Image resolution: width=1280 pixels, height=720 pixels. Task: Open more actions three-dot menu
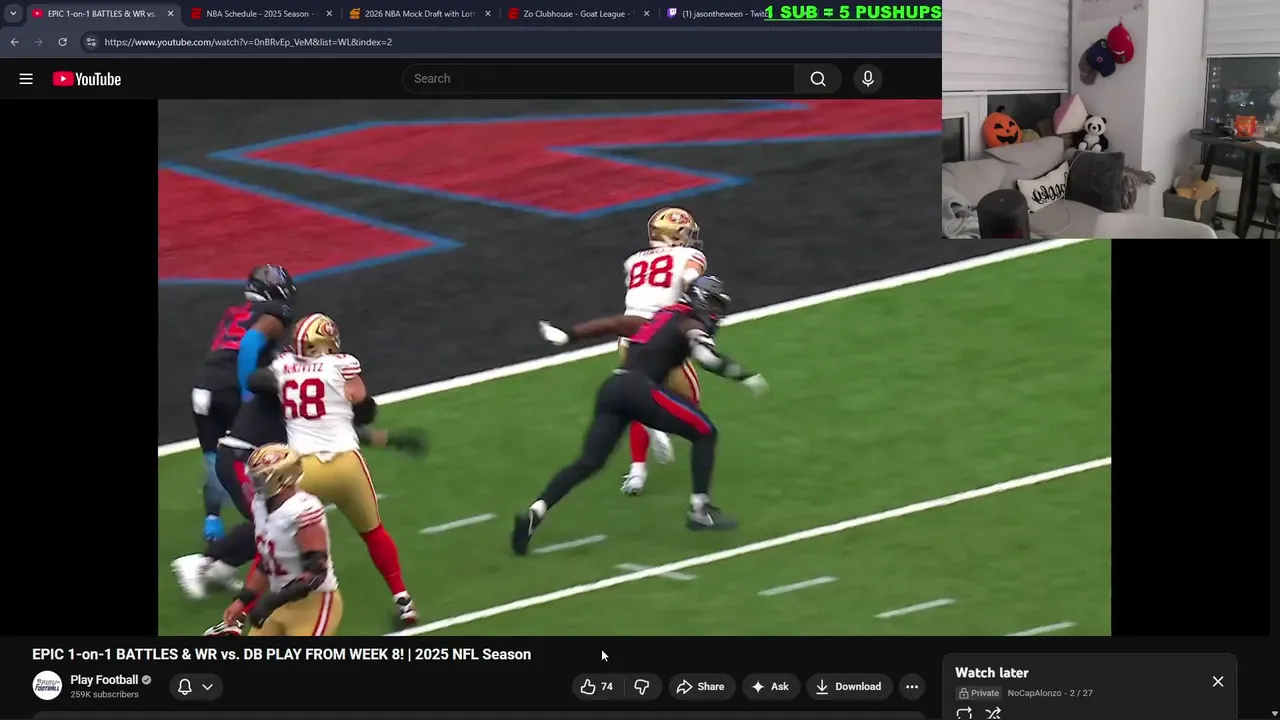click(912, 687)
